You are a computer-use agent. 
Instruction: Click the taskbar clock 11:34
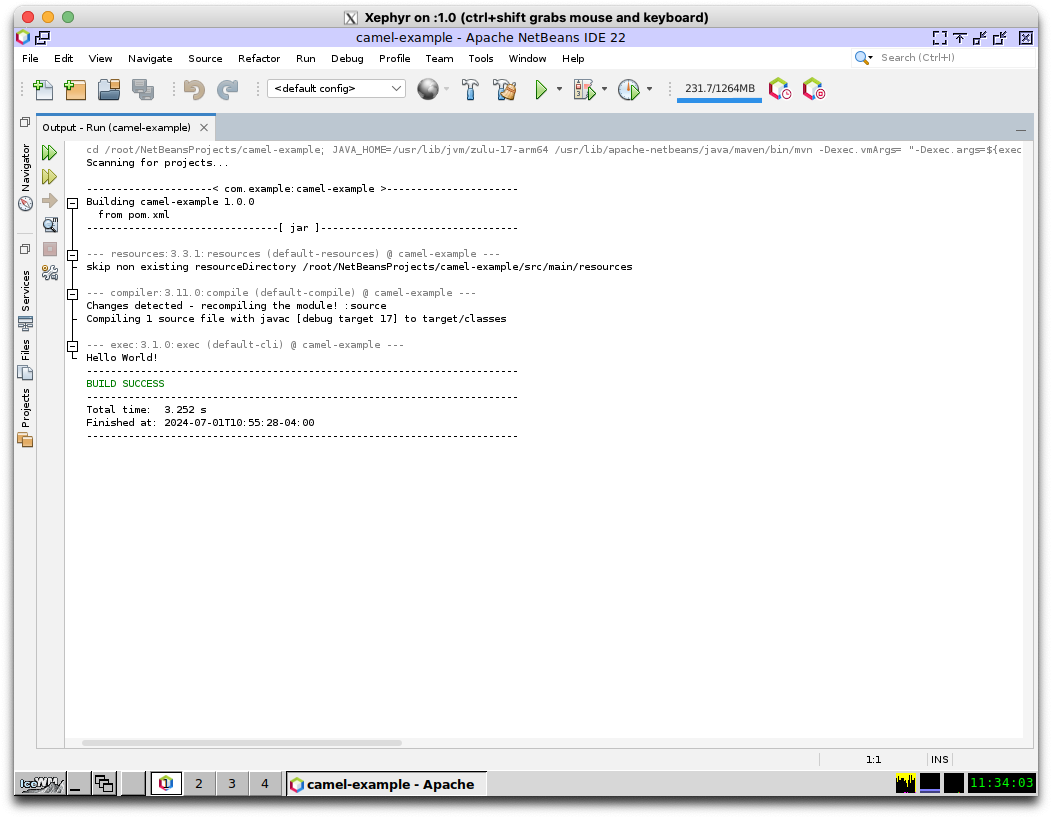pos(1001,783)
